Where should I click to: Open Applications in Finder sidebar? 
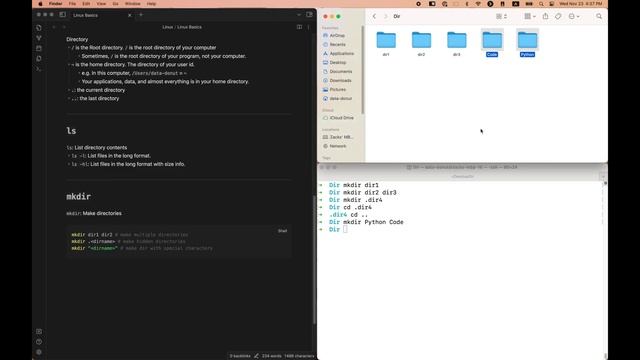342,53
